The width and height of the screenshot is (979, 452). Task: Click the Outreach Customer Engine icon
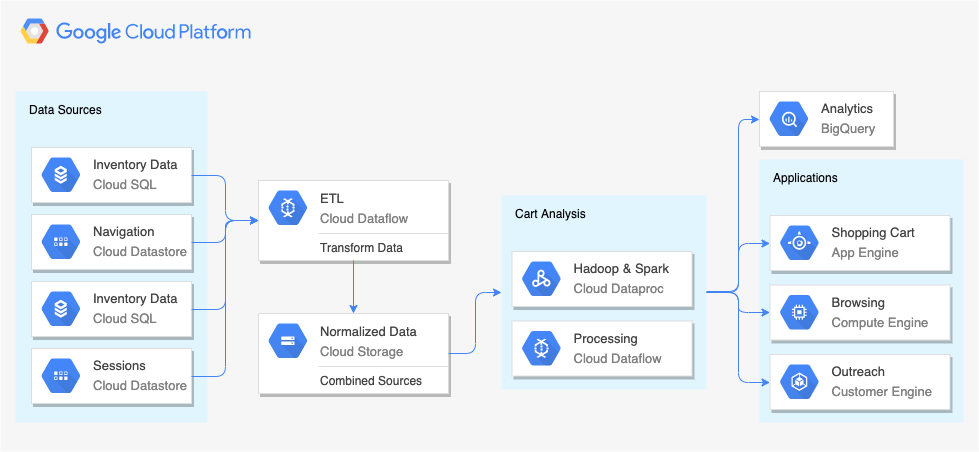(799, 382)
